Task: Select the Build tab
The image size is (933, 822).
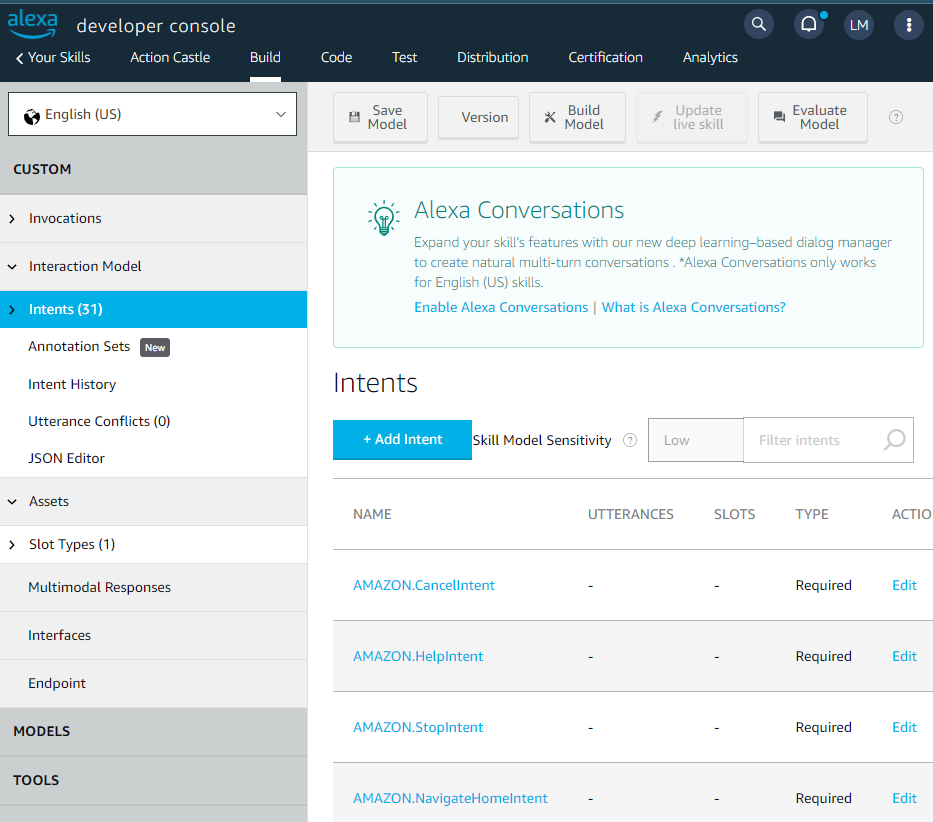Action: point(265,57)
